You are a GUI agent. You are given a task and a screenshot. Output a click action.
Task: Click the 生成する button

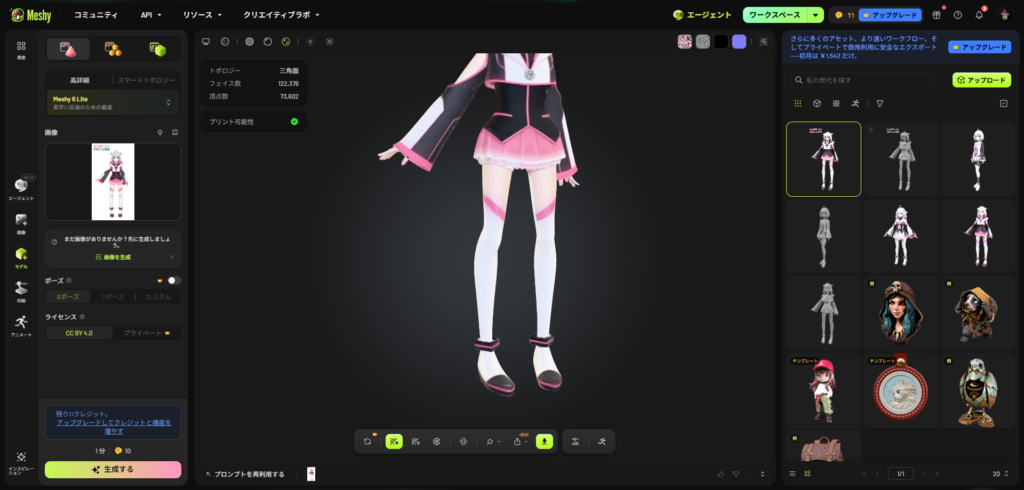coord(113,469)
